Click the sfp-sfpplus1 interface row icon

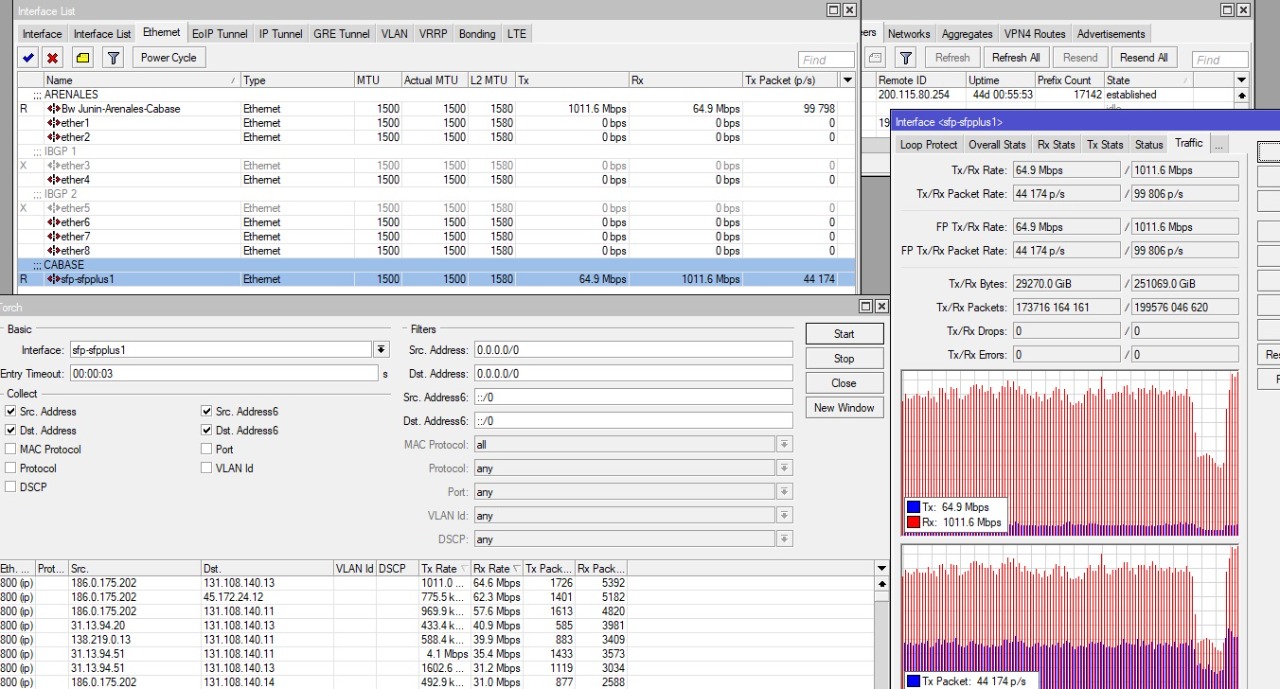[x=54, y=279]
